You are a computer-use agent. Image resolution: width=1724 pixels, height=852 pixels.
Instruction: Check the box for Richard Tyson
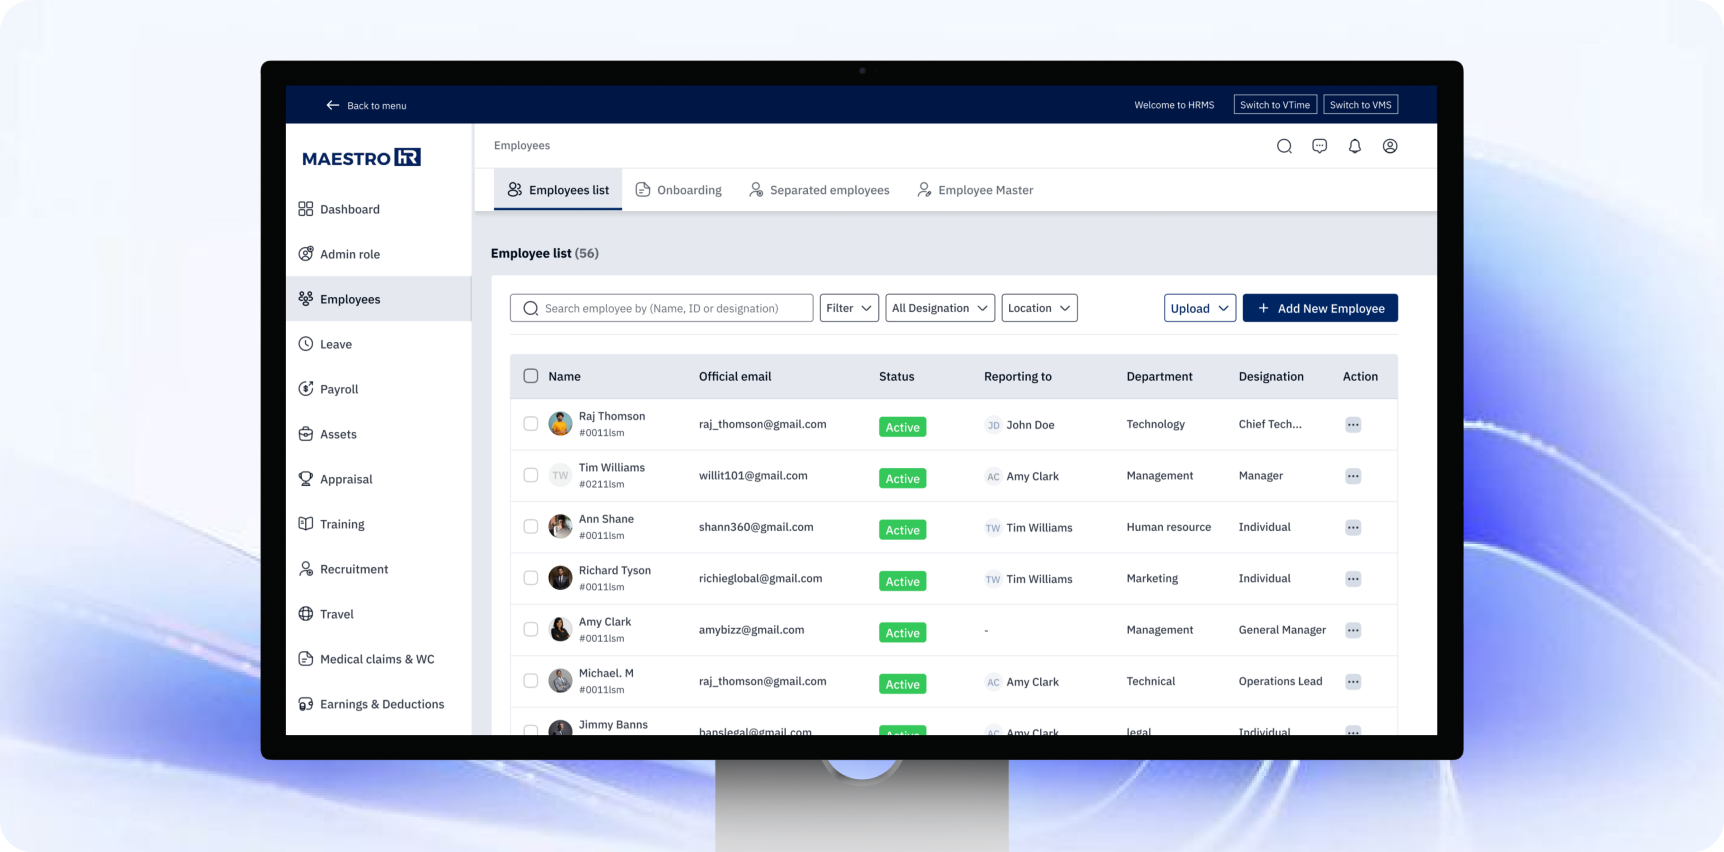click(x=531, y=578)
